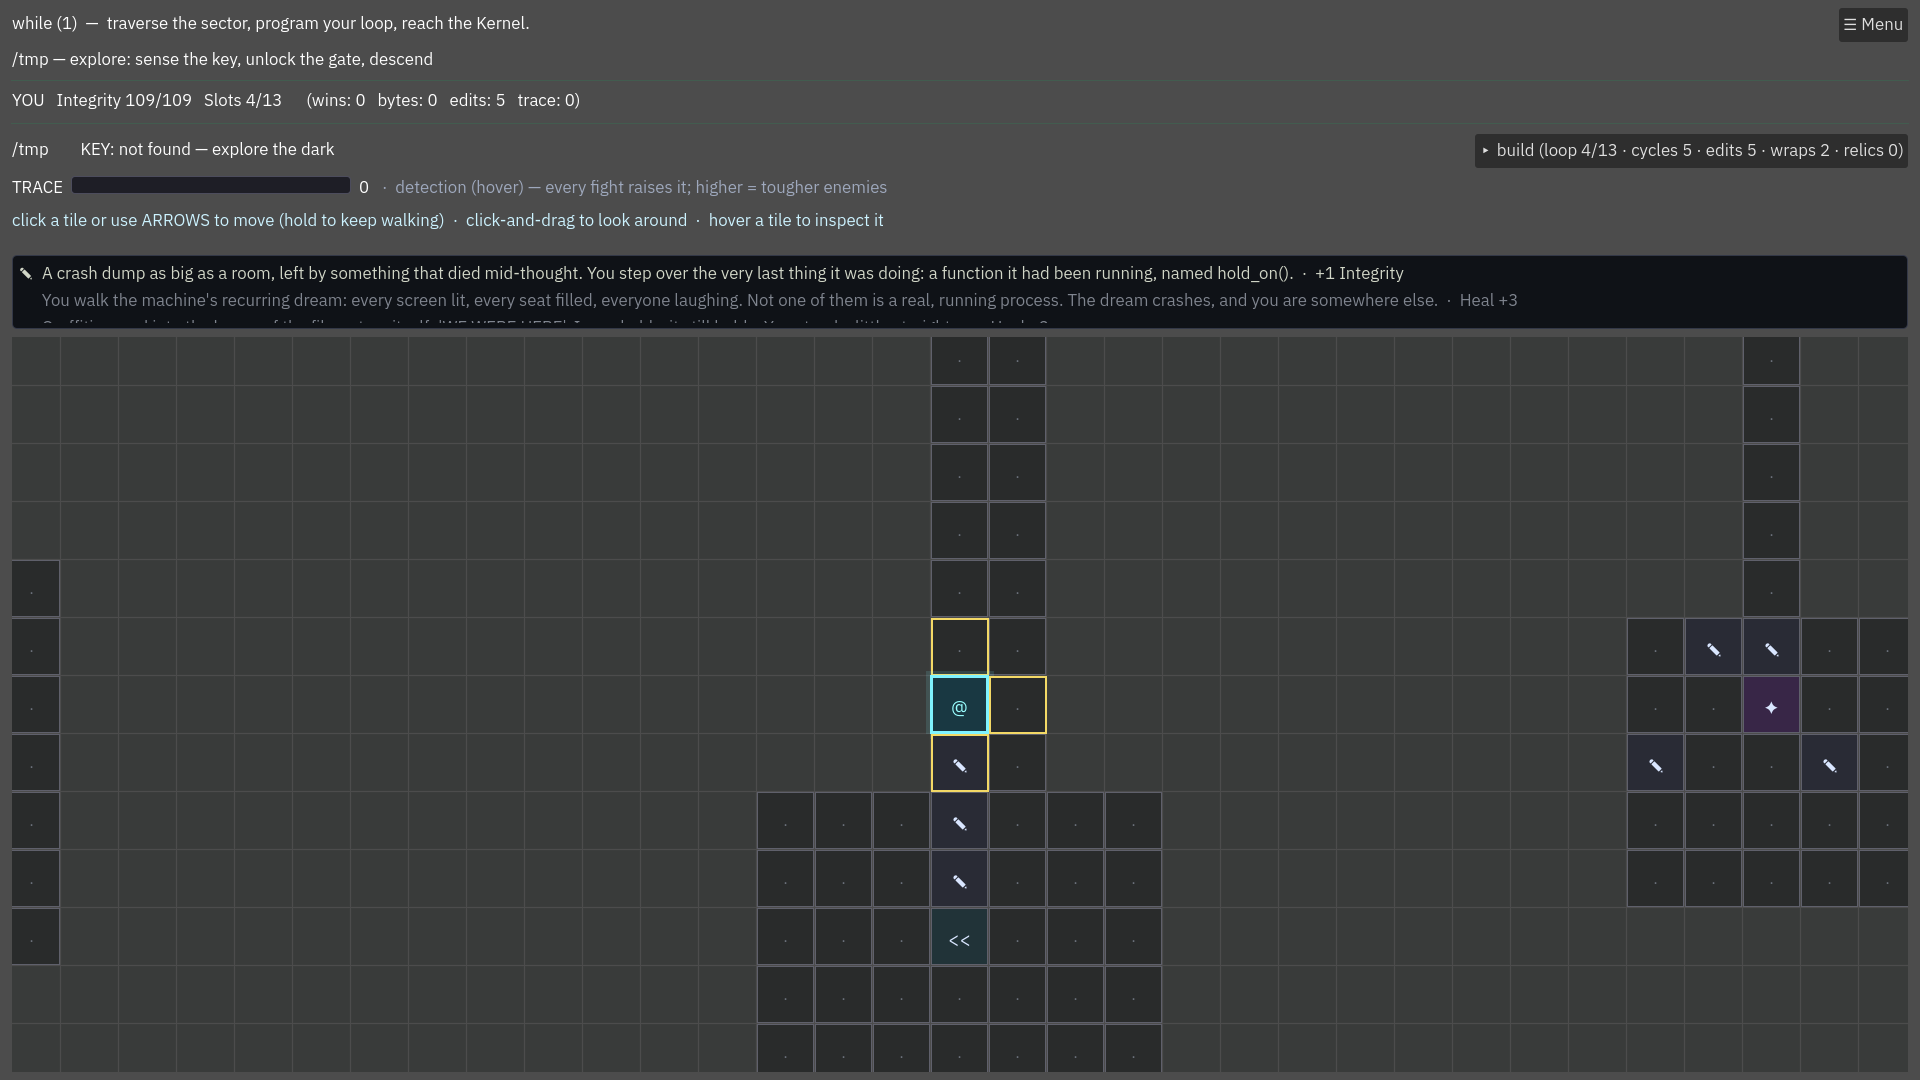Expand the build loop details panel
The image size is (1920, 1080).
point(1691,151)
